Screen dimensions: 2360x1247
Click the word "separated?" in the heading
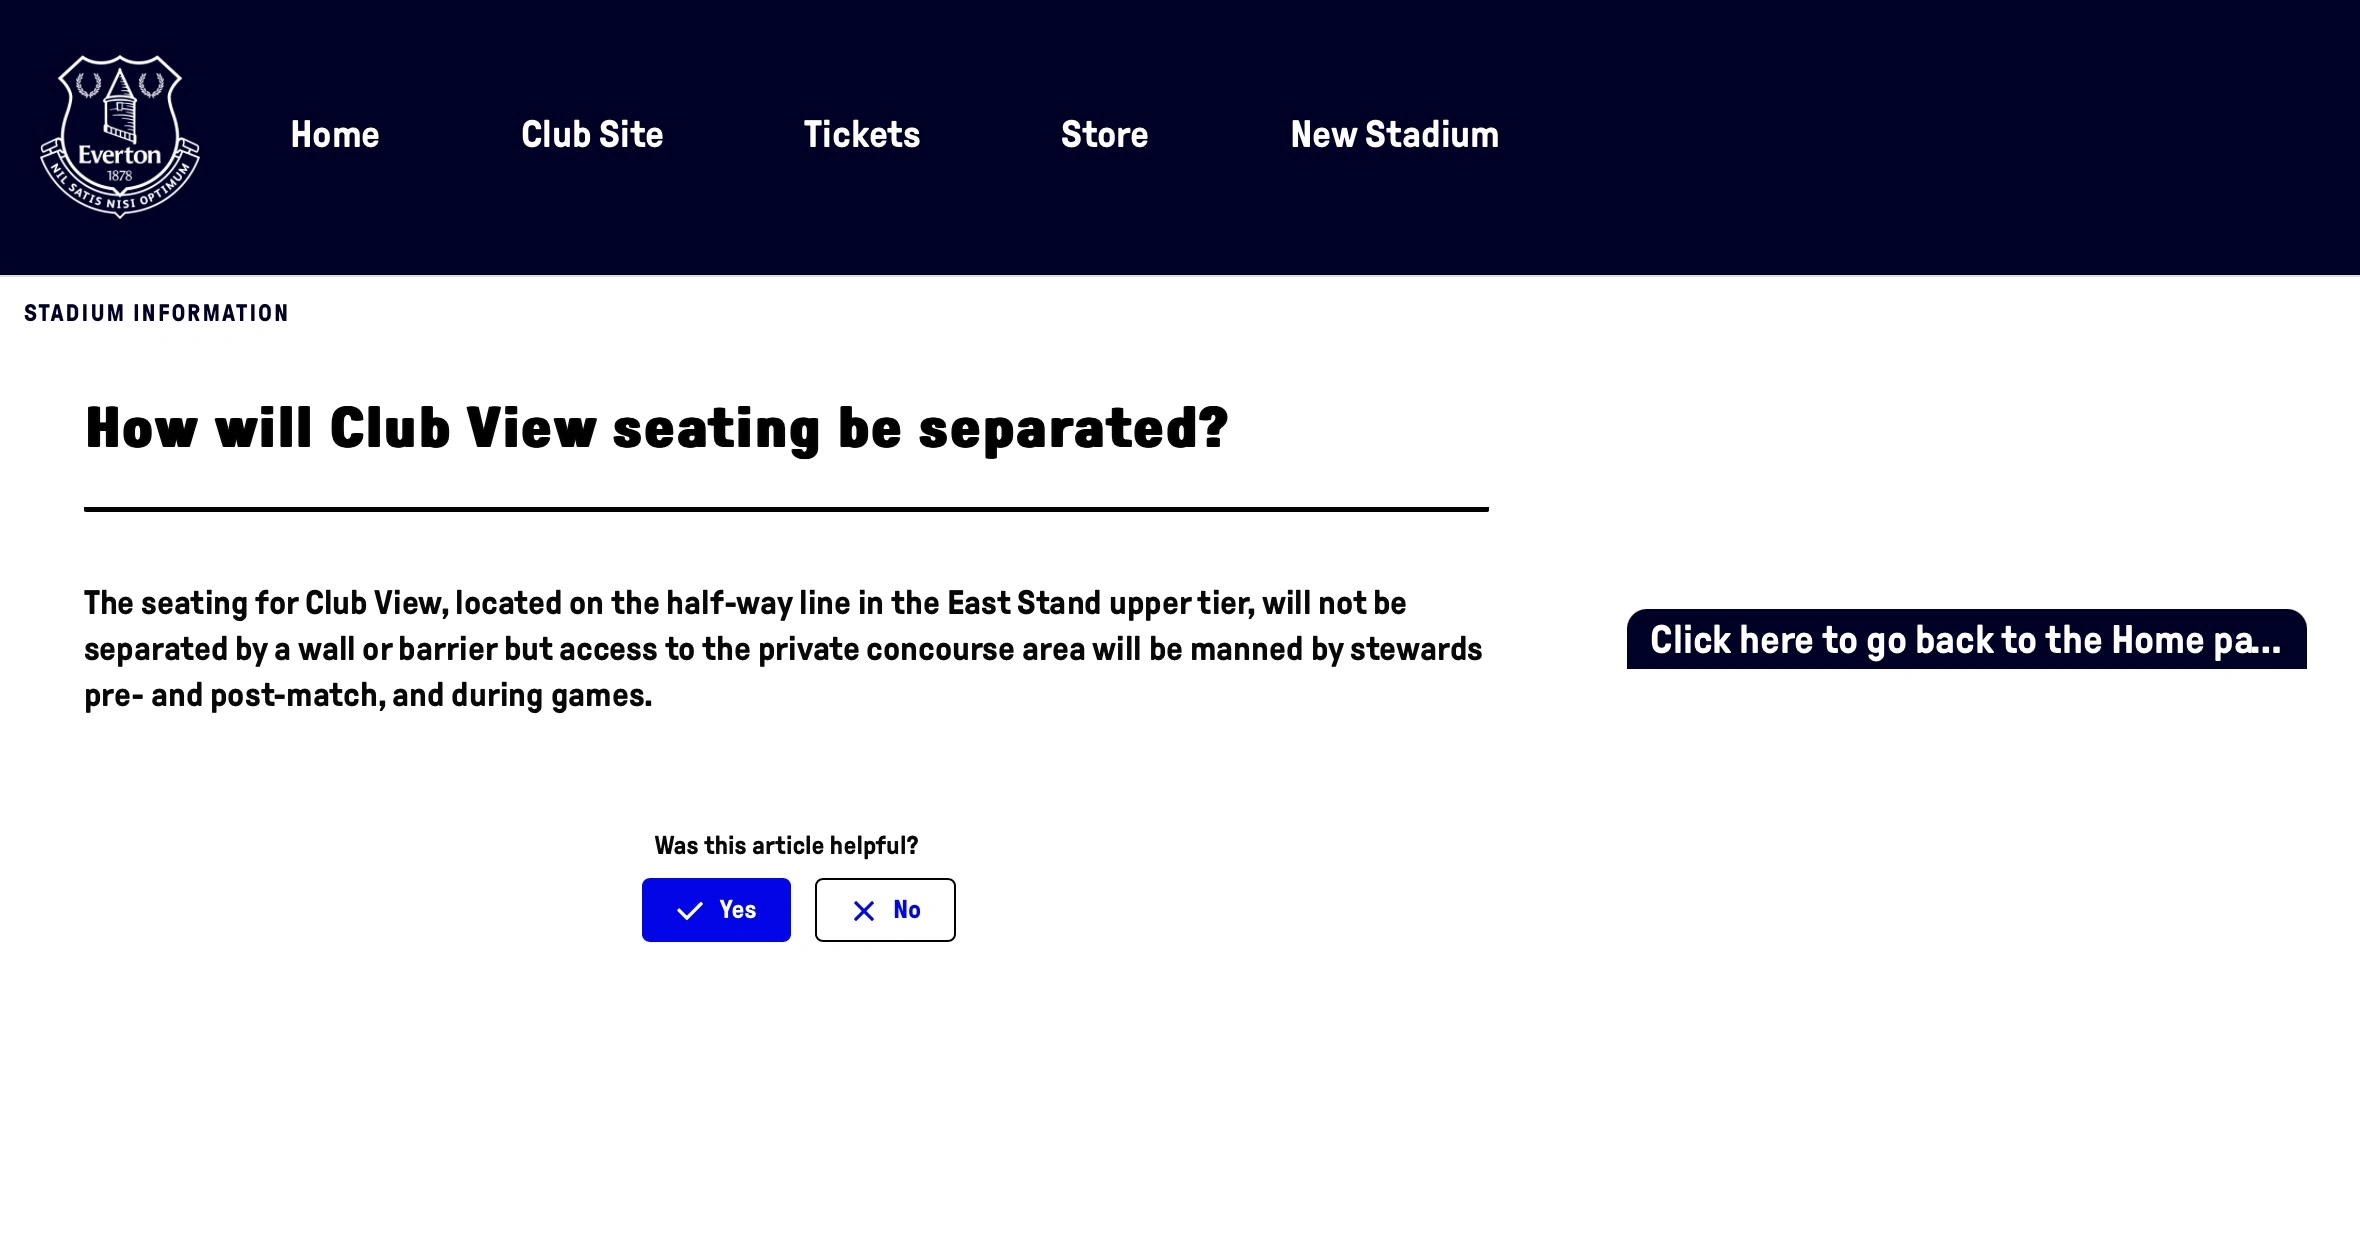pos(1073,429)
